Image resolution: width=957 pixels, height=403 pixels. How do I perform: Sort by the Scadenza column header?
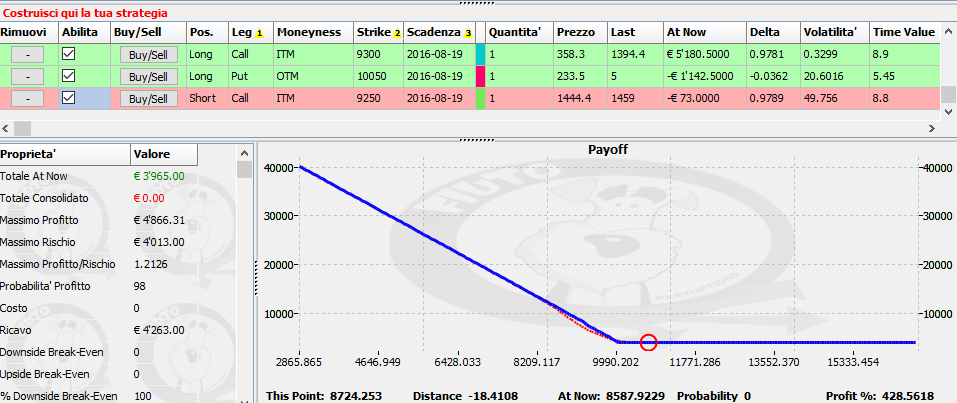439,32
